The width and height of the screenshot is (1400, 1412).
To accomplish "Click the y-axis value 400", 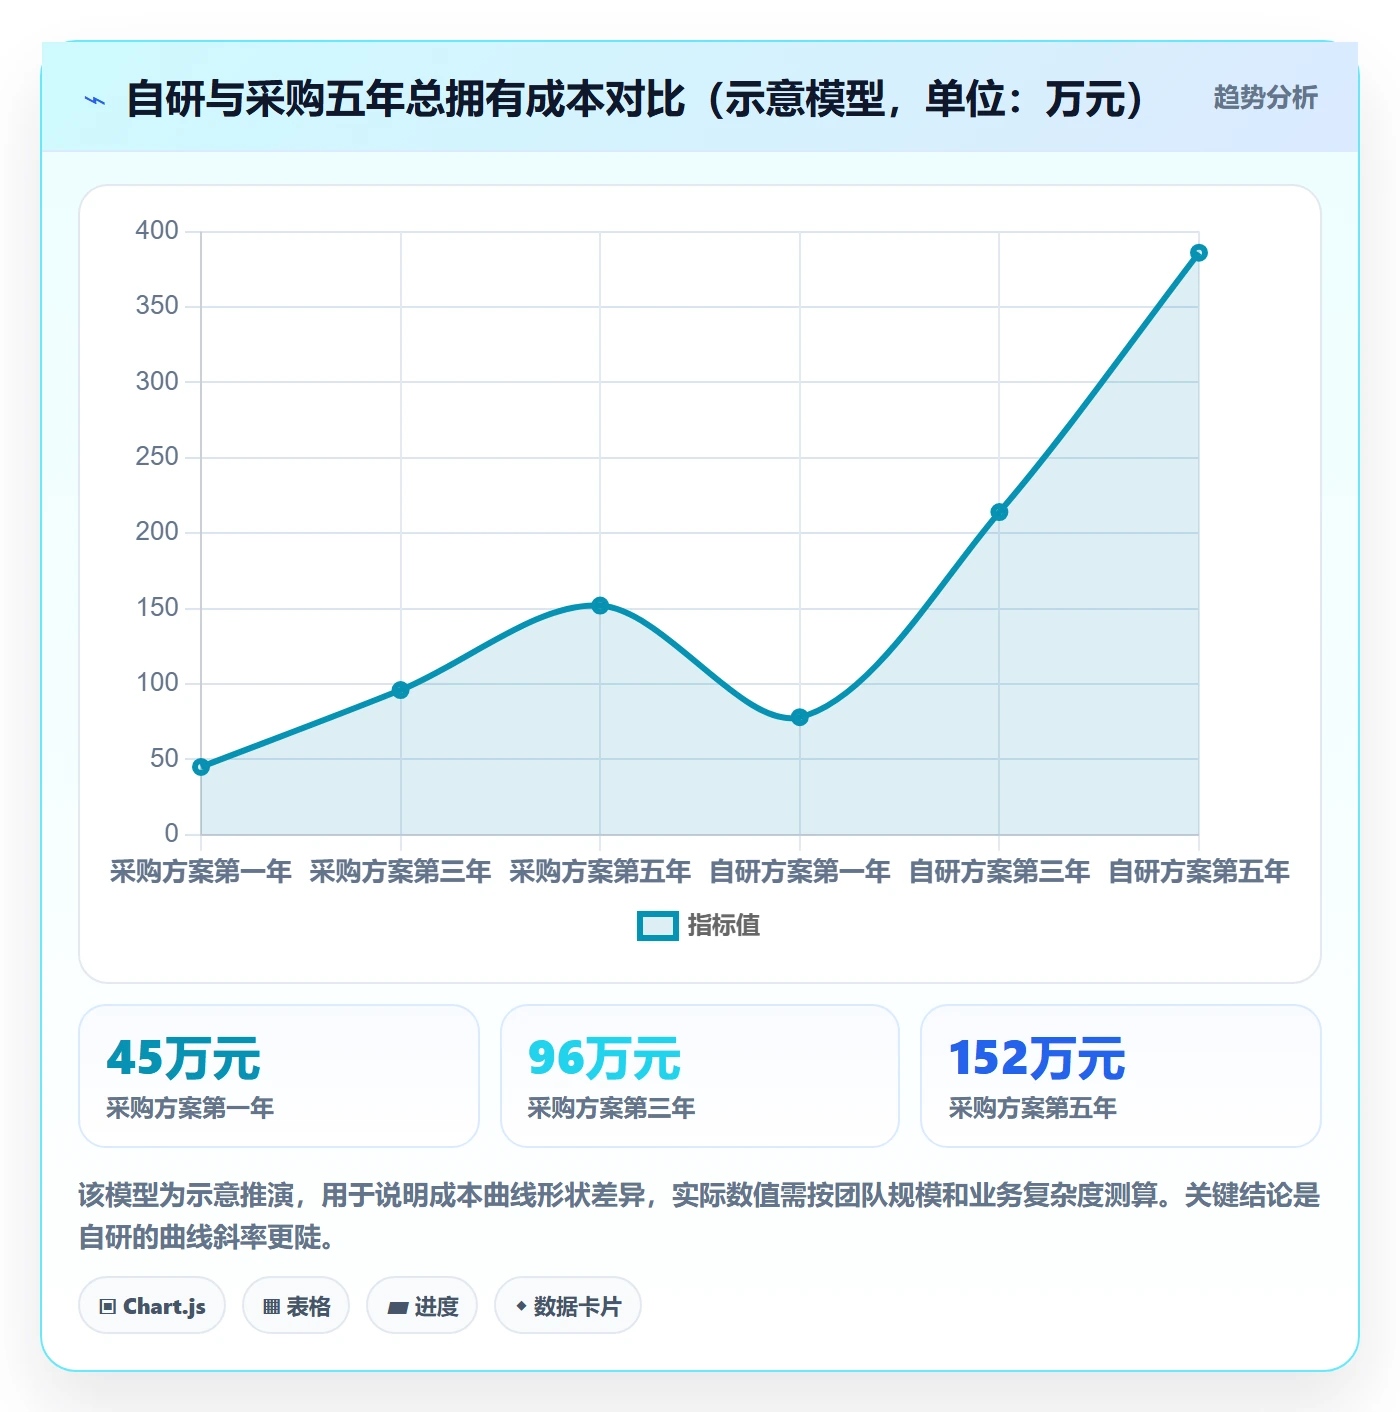I will point(157,231).
